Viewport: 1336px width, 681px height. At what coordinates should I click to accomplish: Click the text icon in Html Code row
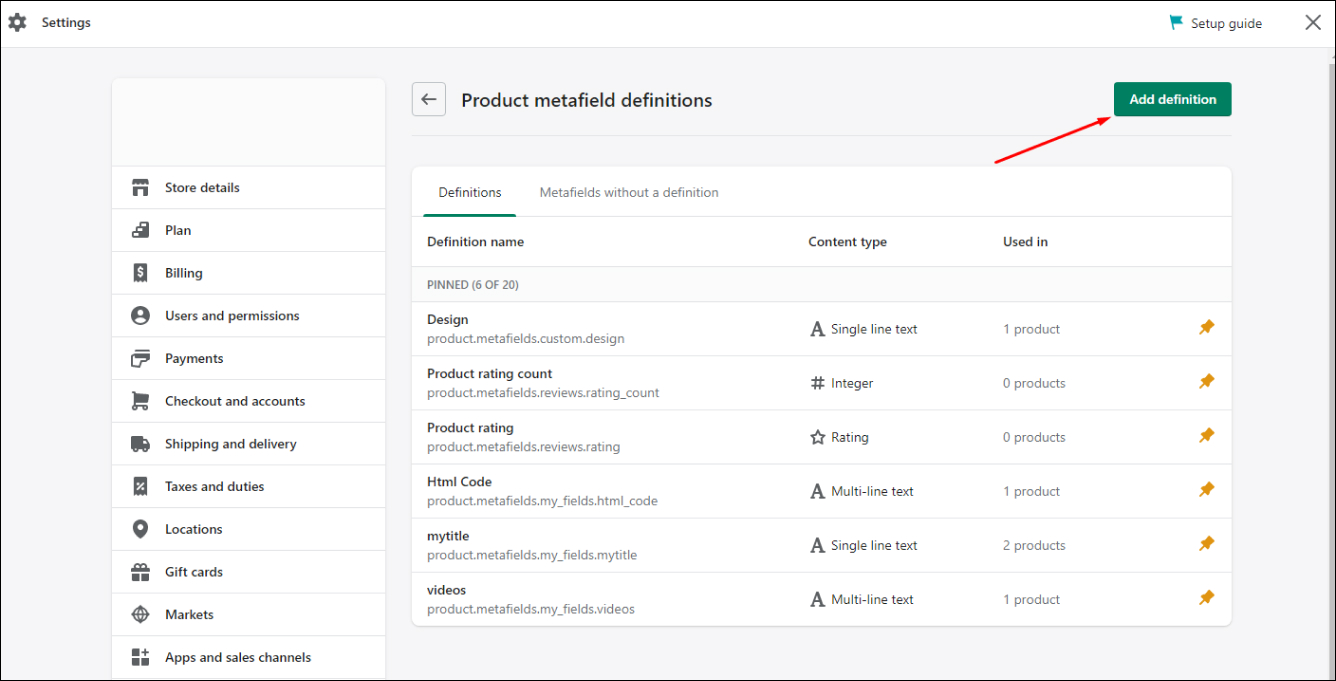(x=817, y=491)
